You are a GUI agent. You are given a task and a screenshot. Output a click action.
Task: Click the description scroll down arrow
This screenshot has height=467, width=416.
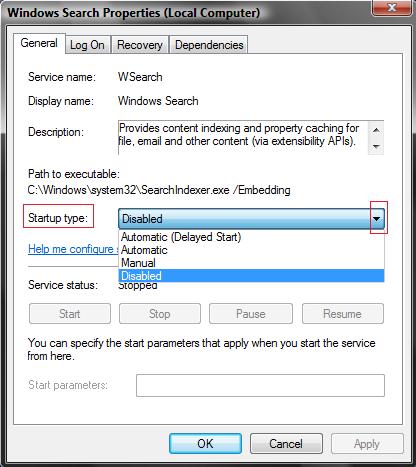[x=376, y=146]
